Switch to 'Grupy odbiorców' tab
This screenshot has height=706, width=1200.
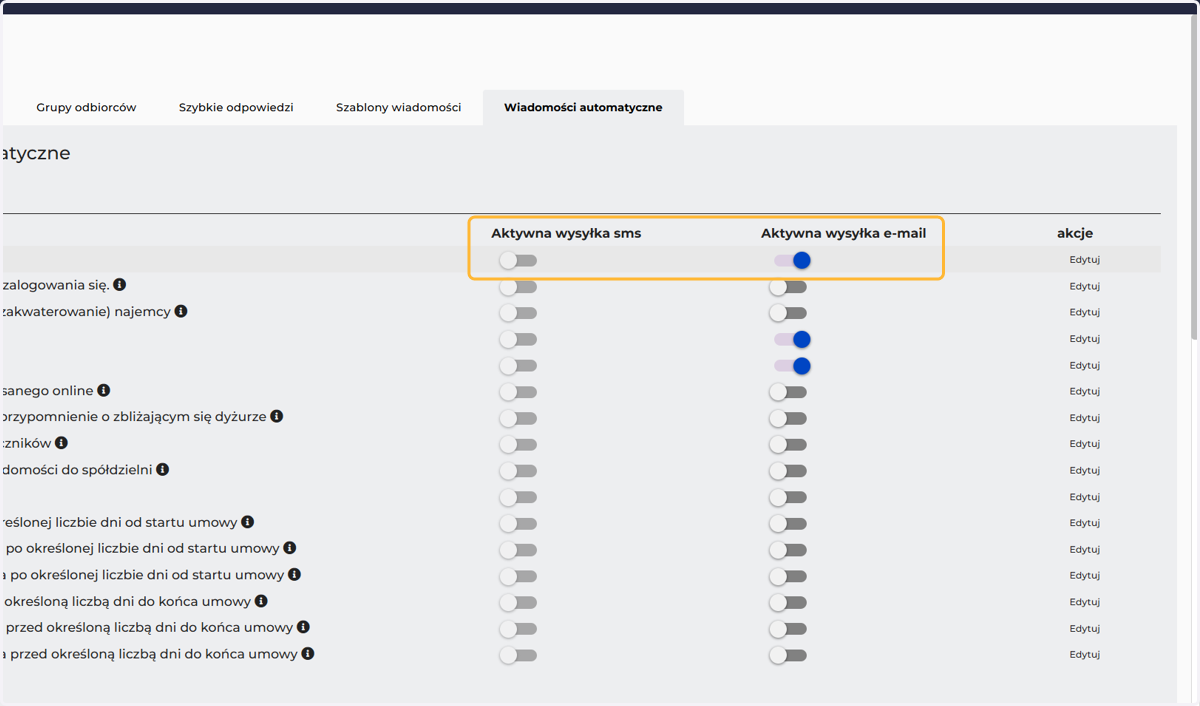(x=86, y=107)
